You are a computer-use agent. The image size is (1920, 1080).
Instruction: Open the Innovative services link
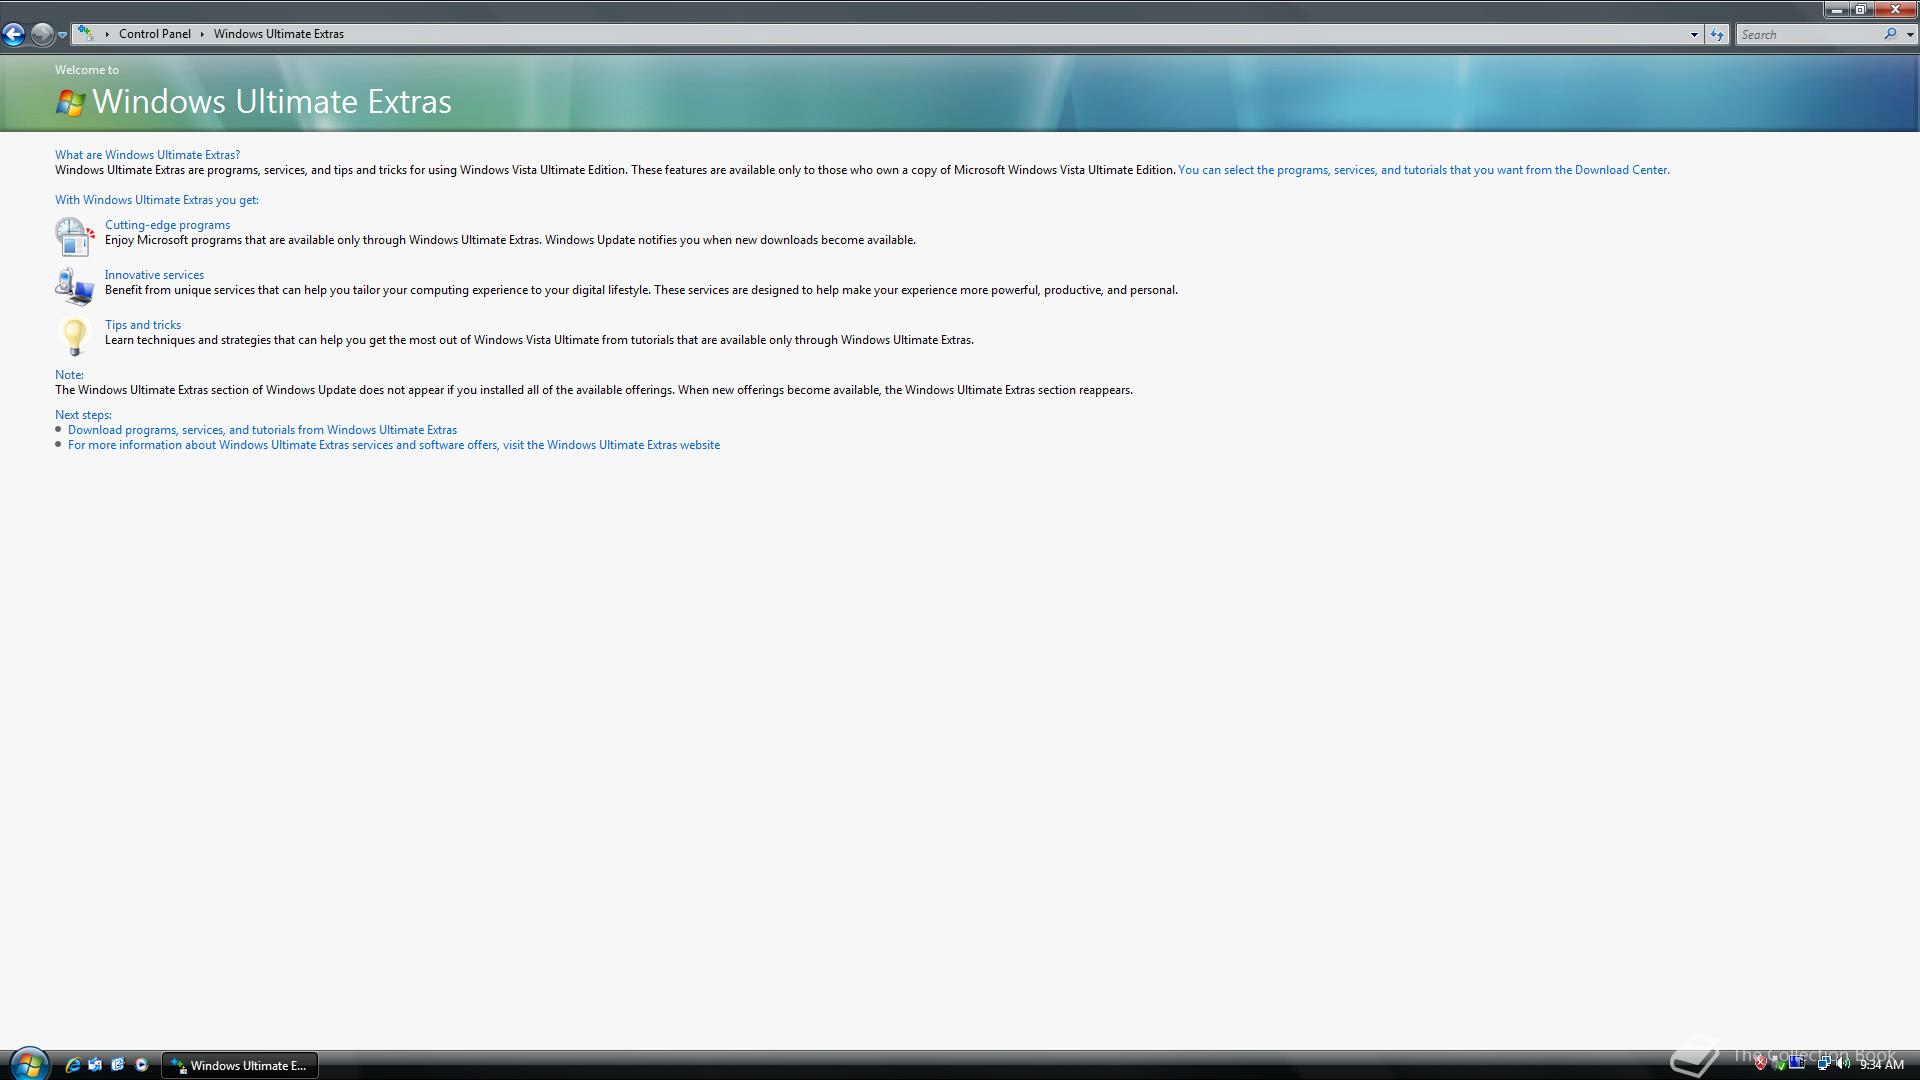click(x=154, y=275)
